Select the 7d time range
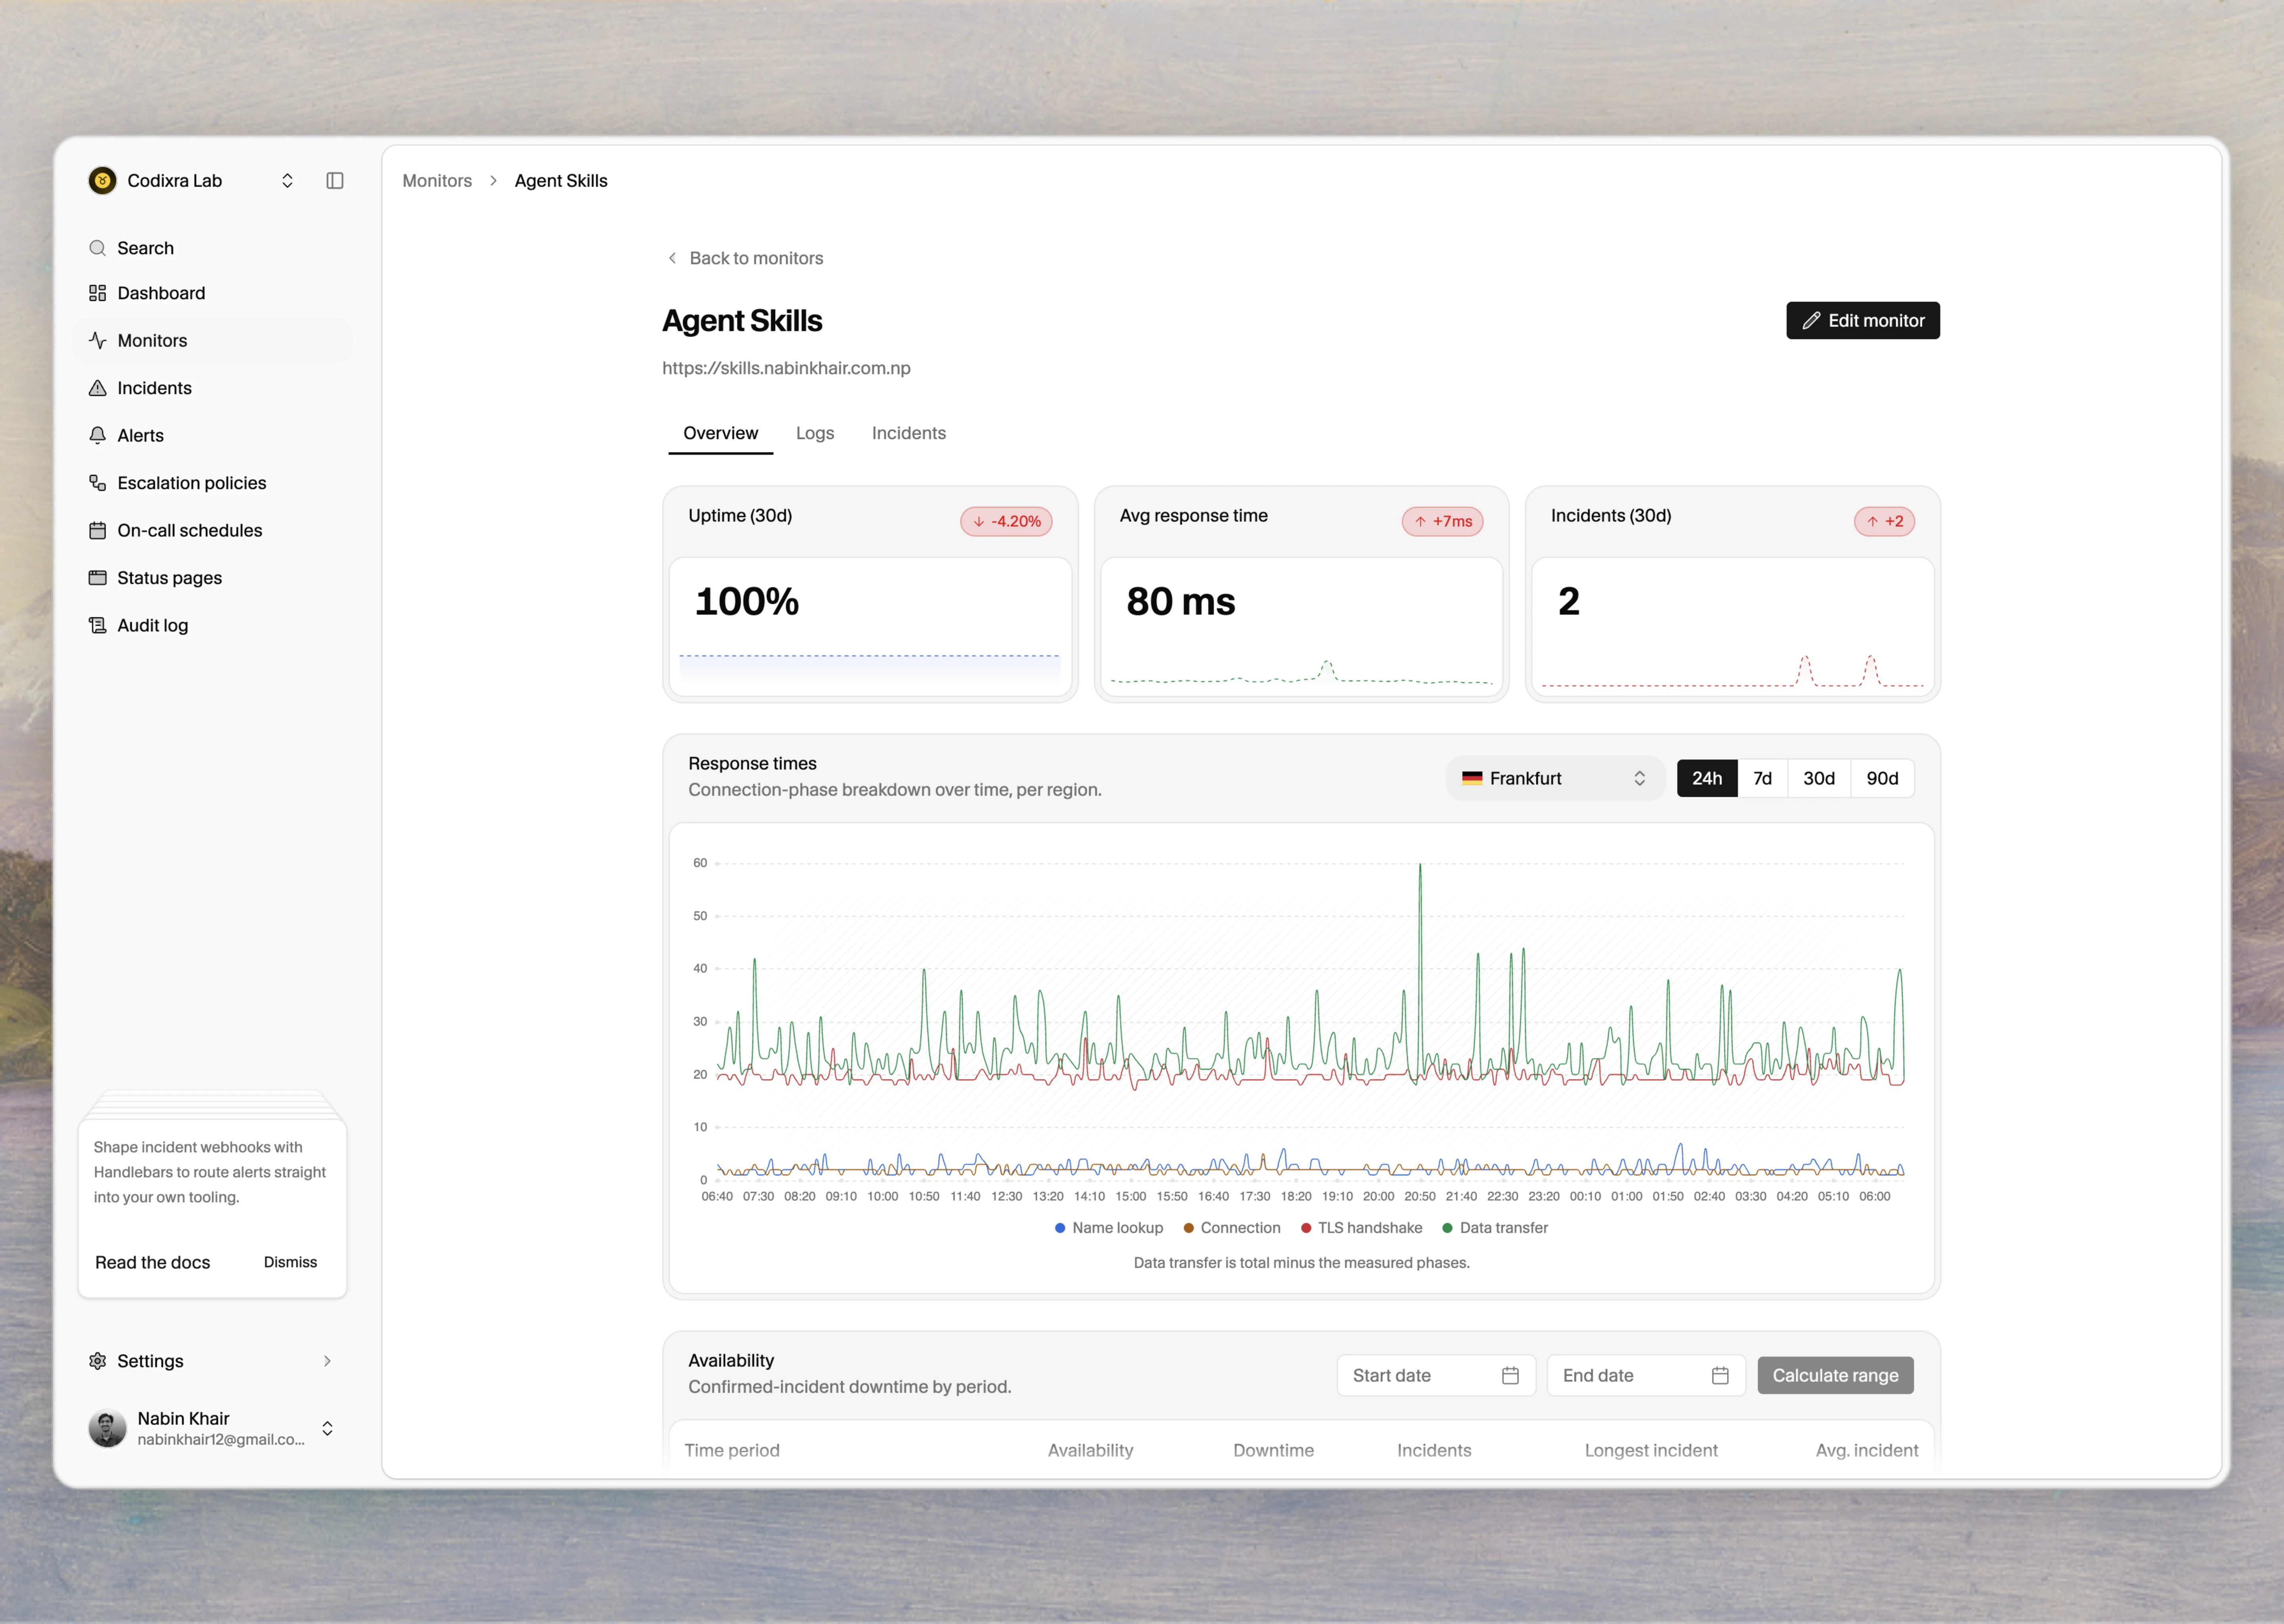 1763,778
